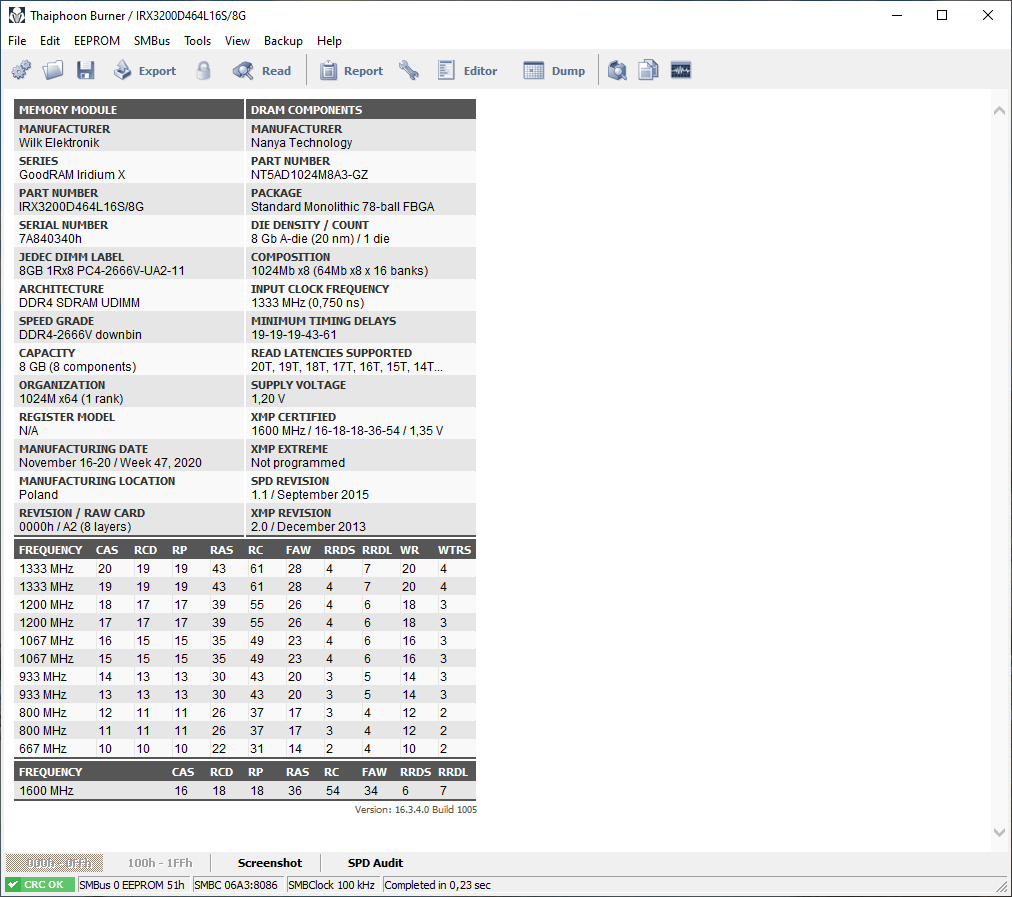This screenshot has width=1012, height=897.
Task: Click module part number 'IRX3200D464L16S/8G' value
Action: coord(81,207)
